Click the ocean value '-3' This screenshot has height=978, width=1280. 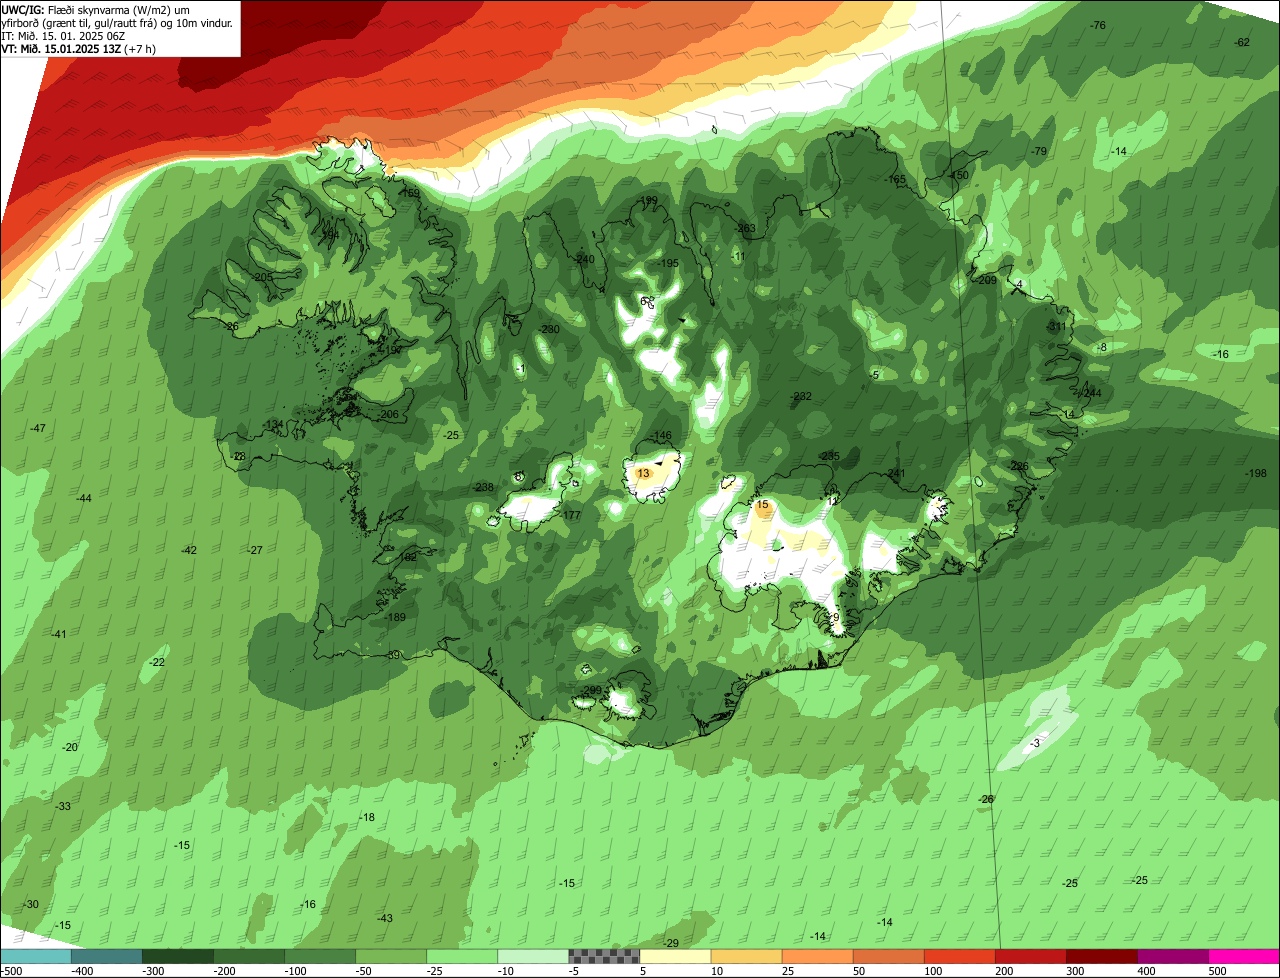click(1035, 743)
